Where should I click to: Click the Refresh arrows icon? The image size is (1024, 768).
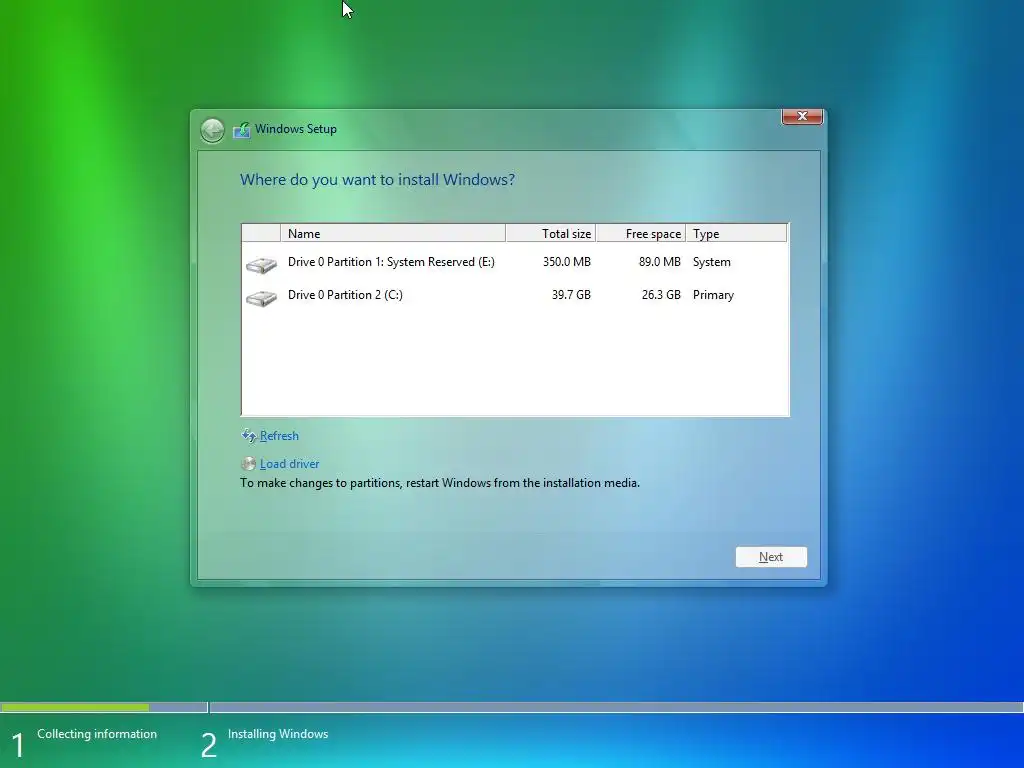tap(248, 436)
